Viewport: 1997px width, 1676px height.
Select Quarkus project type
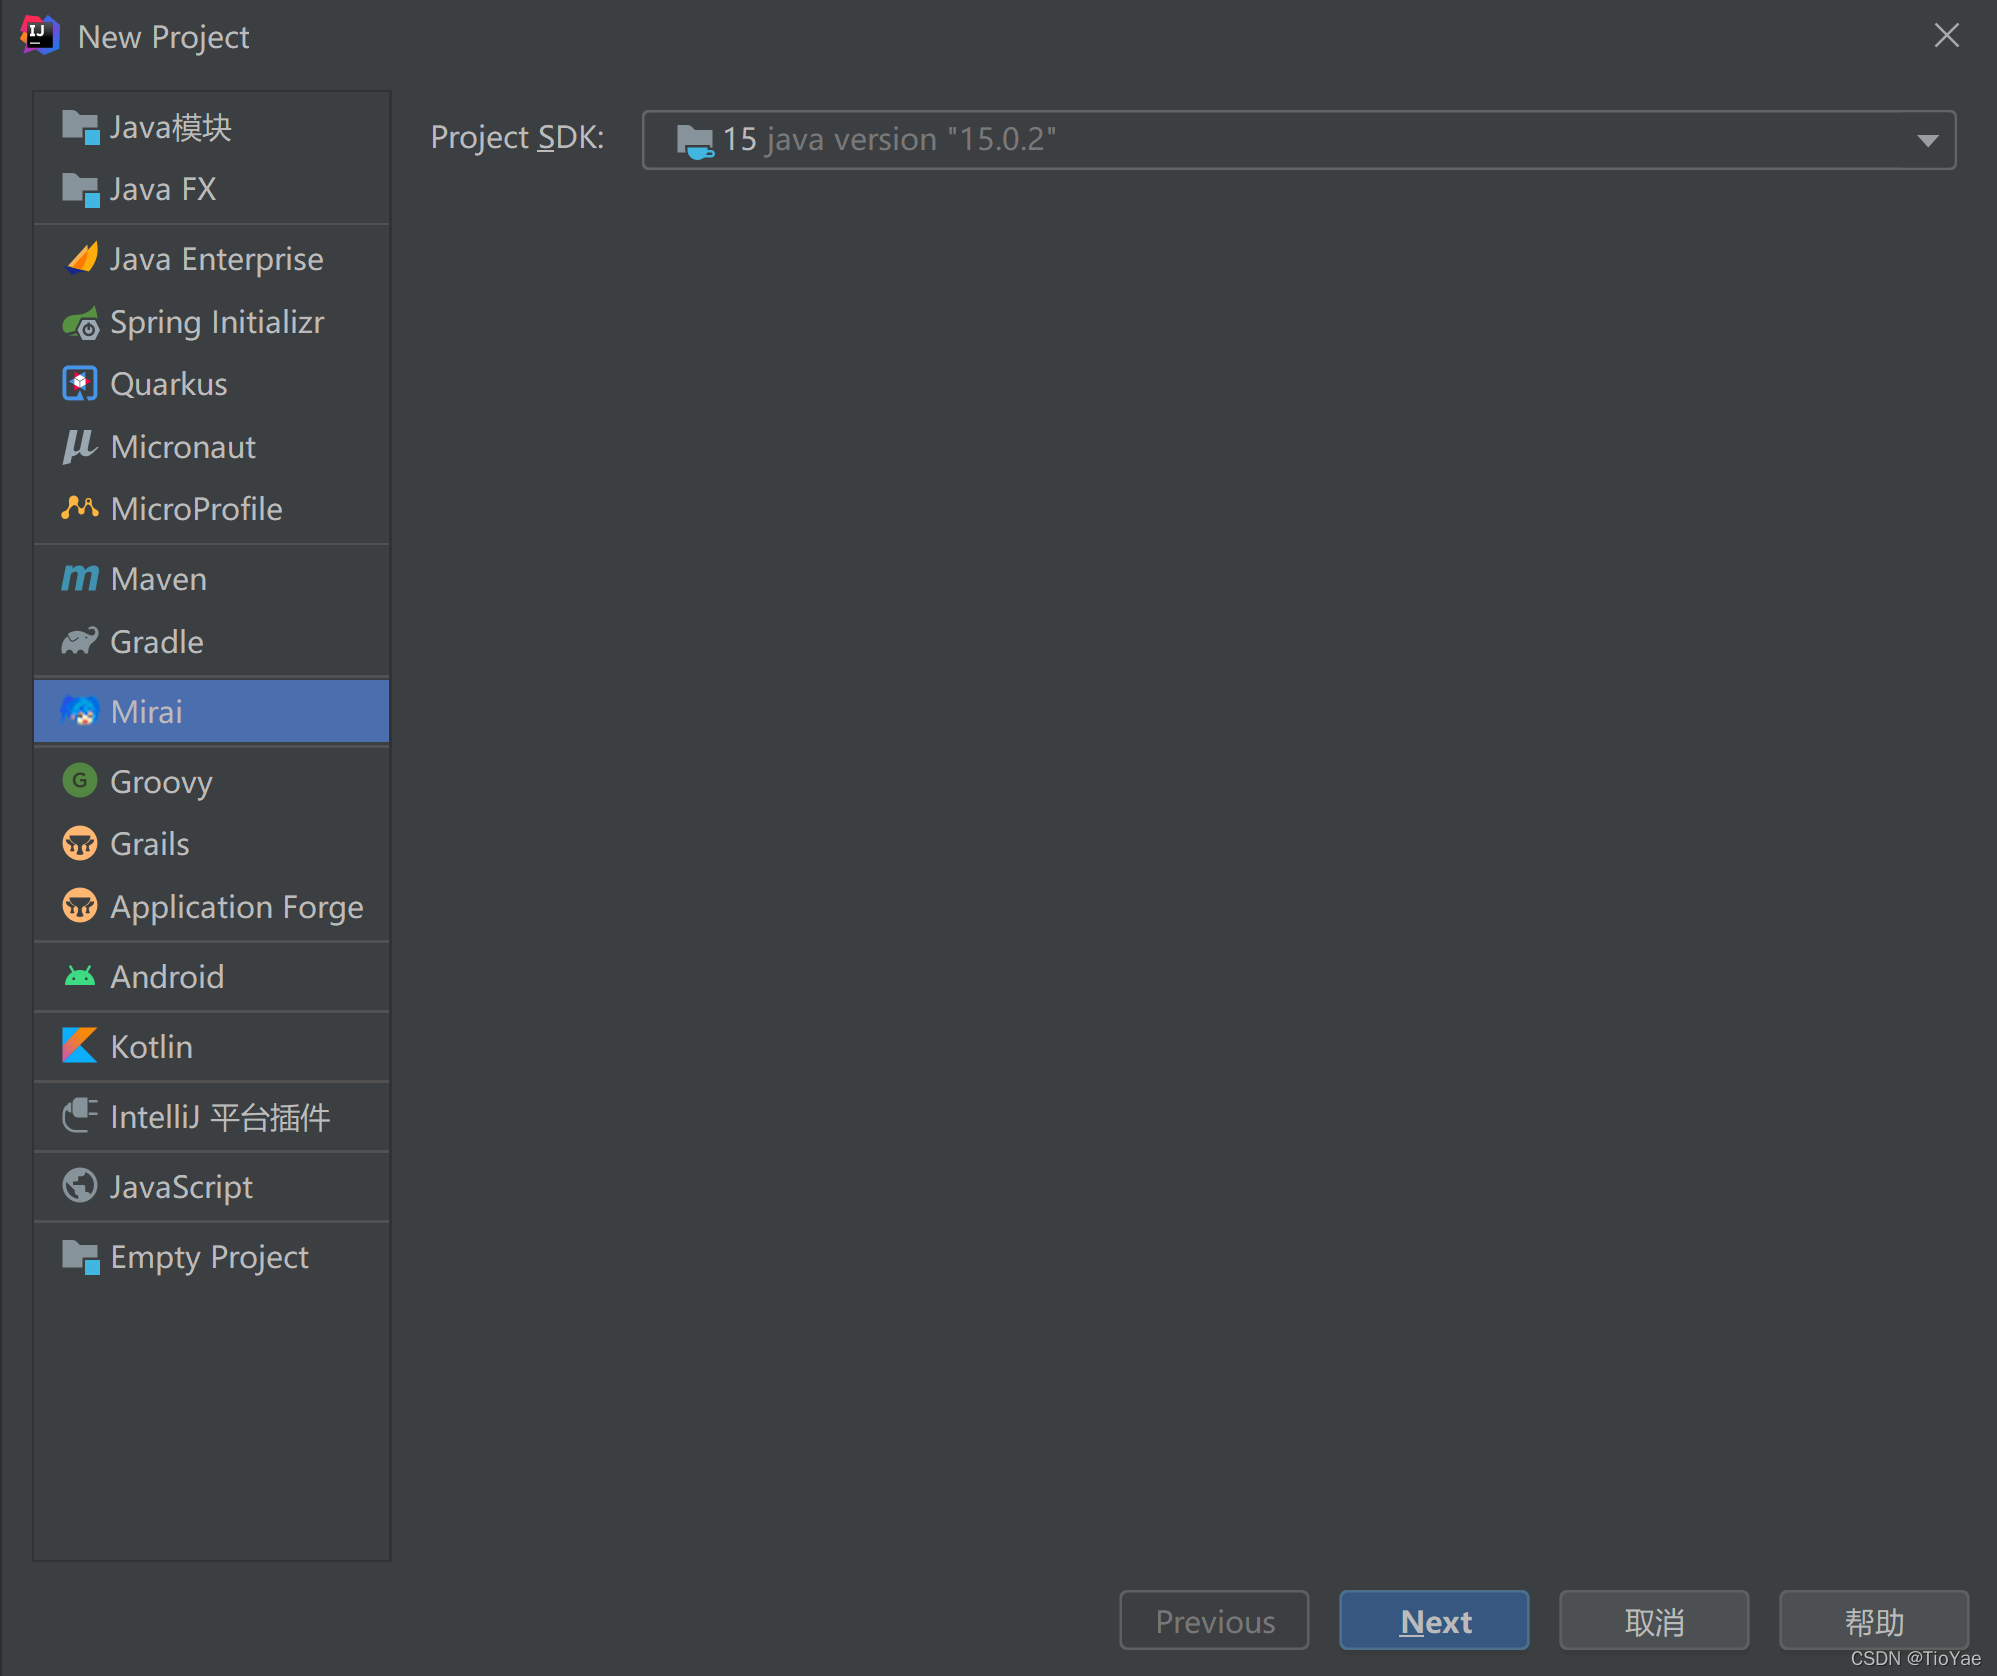tap(211, 384)
